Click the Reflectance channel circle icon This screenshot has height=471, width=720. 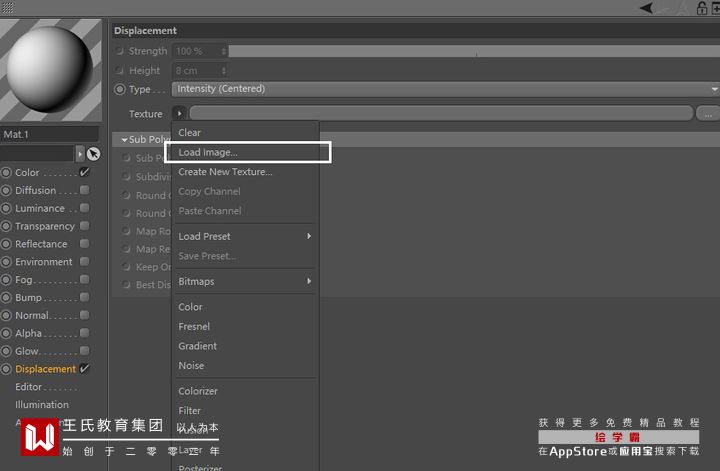click(x=6, y=244)
